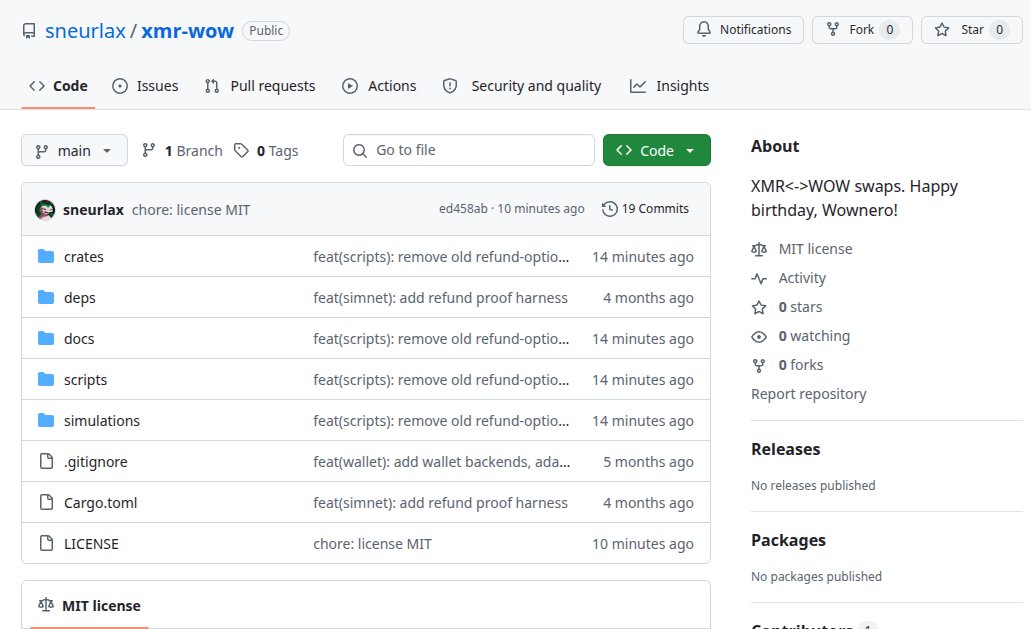
Task: Open the LICENSE file name
Action: 91,544
